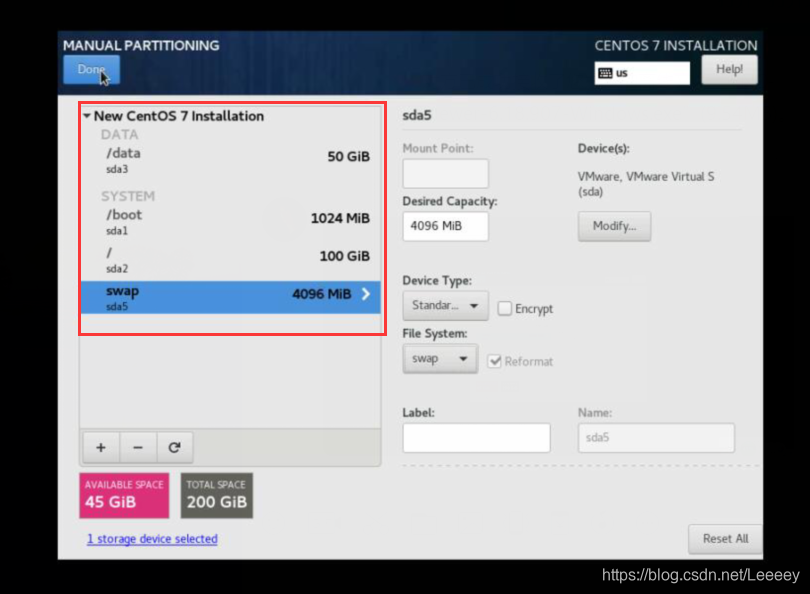Viewport: 810px width, 594px height.
Task: Click the Modify... devices button
Action: 614,226
